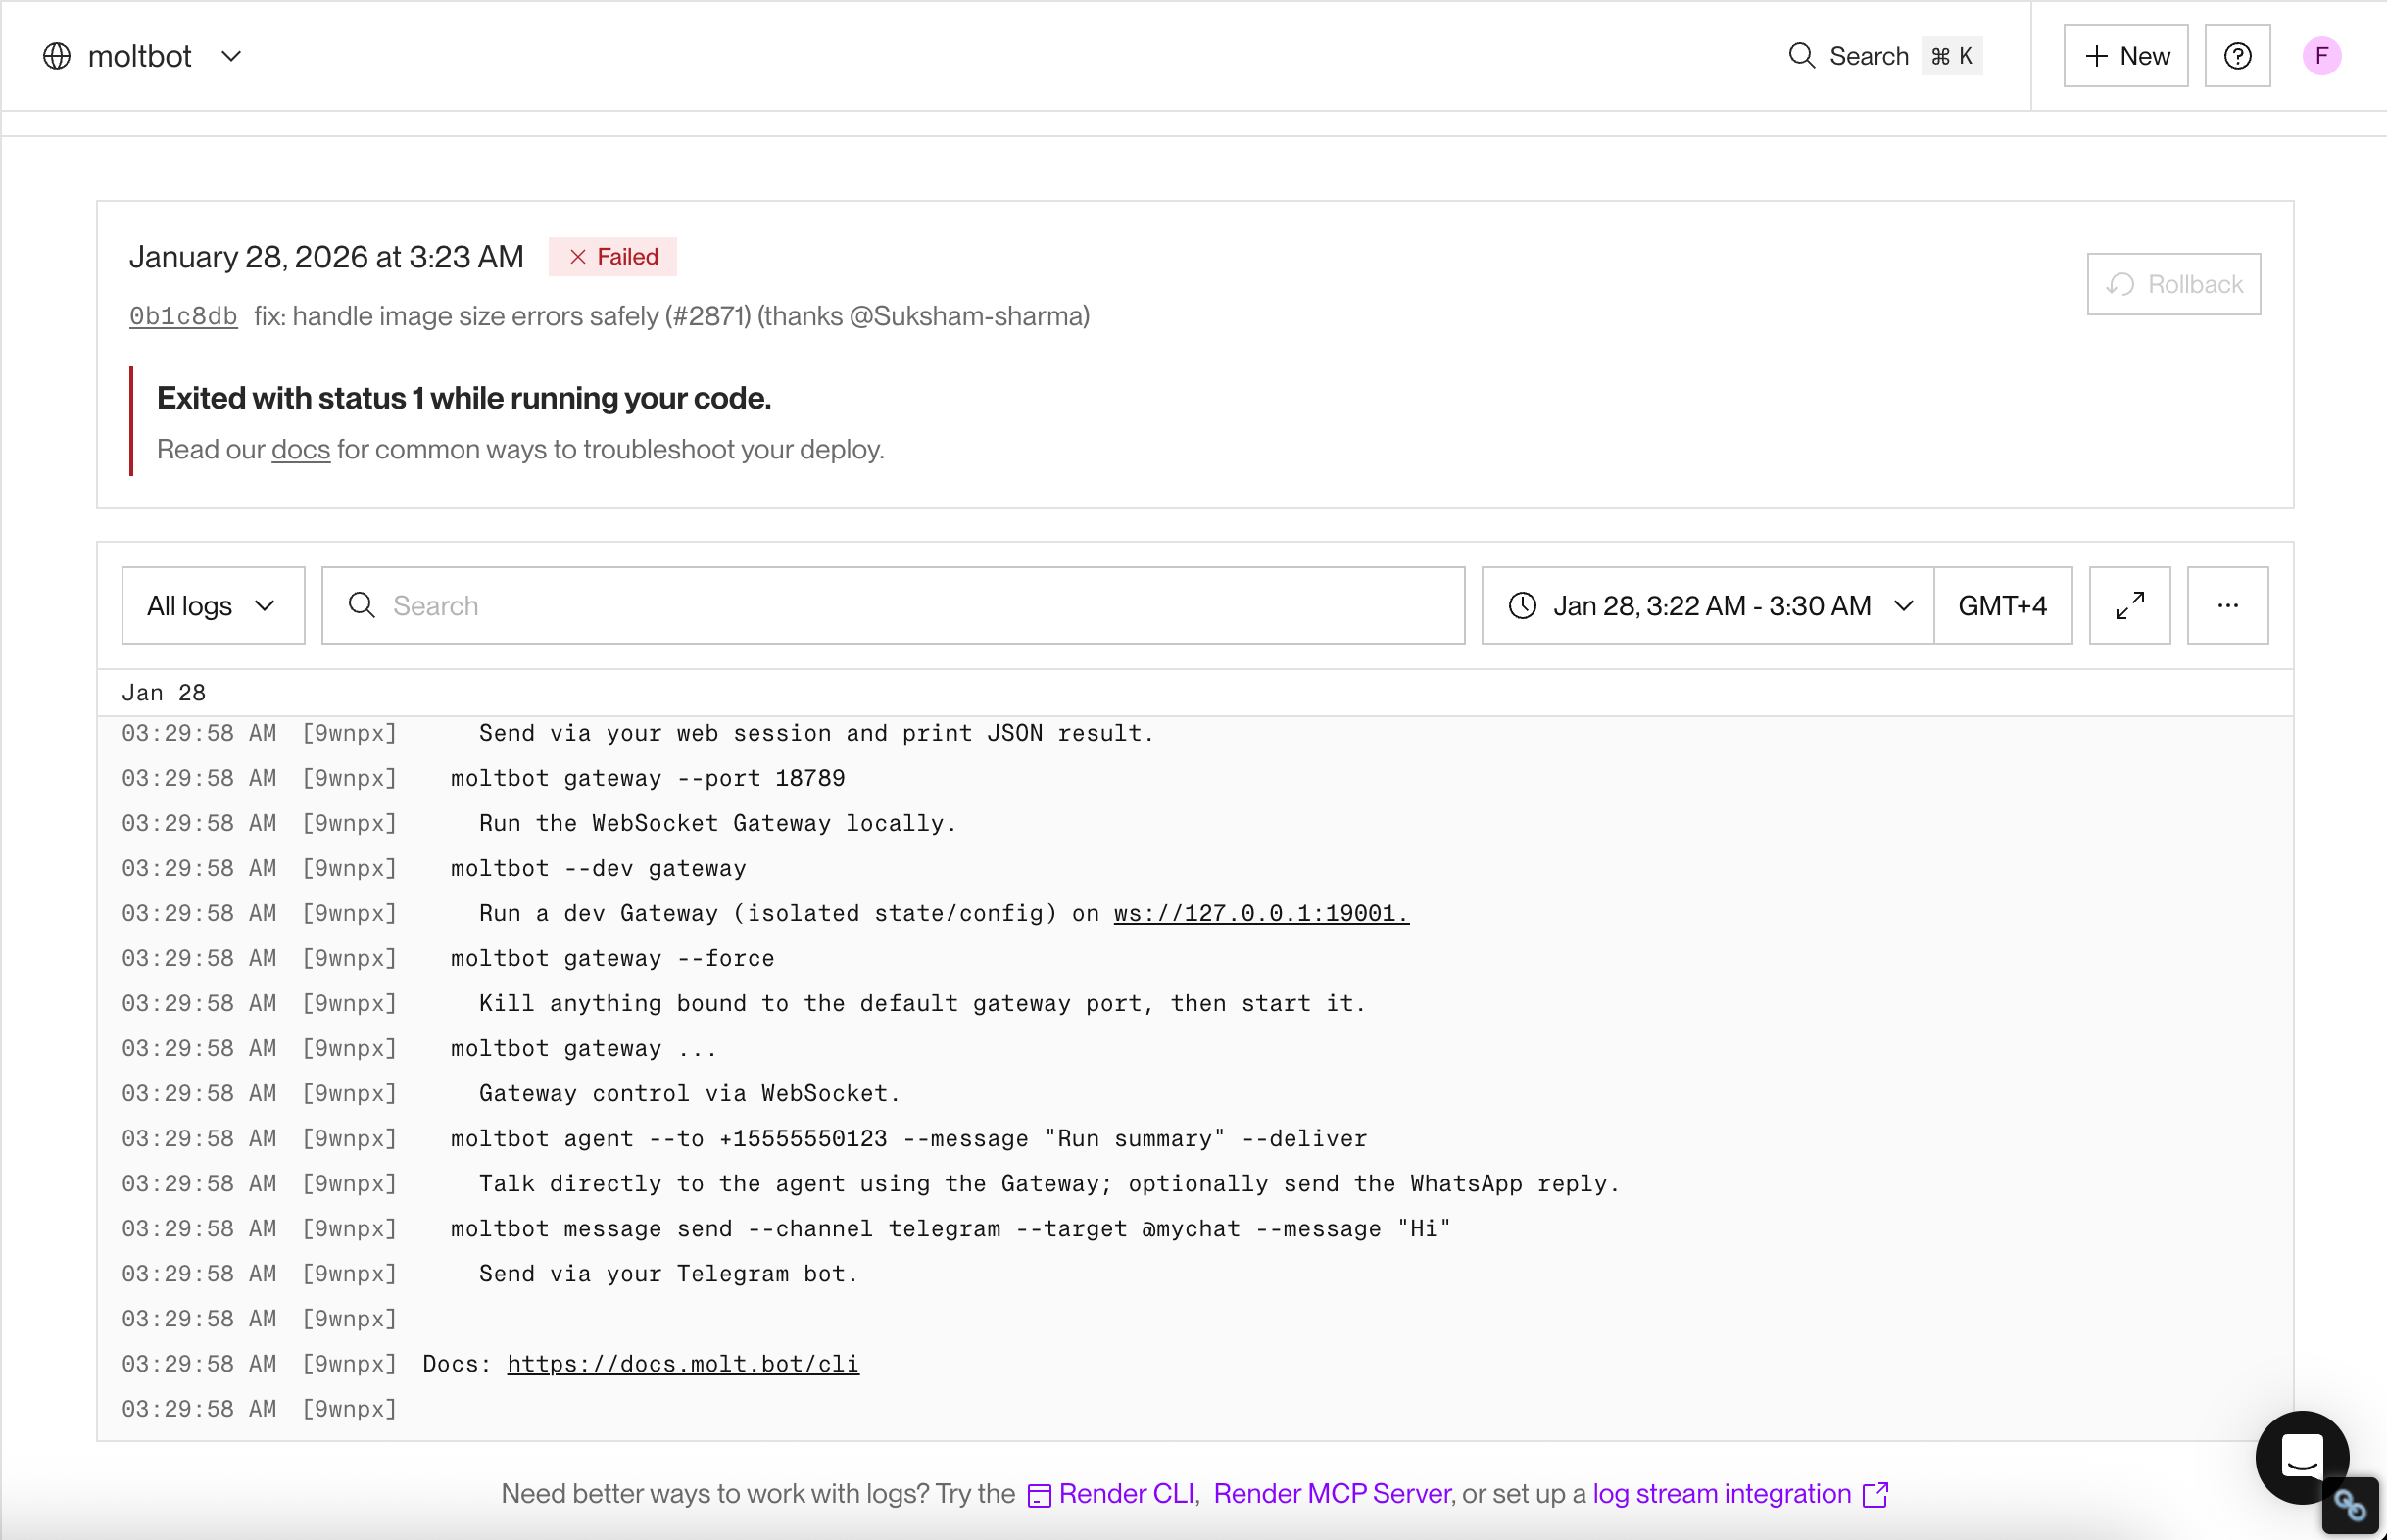This screenshot has height=1540, width=2387.
Task: Open the user avatar F menu
Action: coord(2321,56)
